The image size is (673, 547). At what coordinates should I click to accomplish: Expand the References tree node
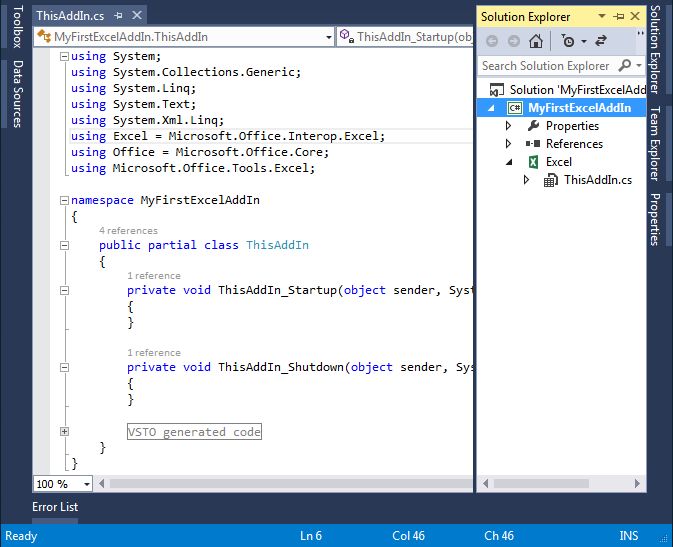509,144
